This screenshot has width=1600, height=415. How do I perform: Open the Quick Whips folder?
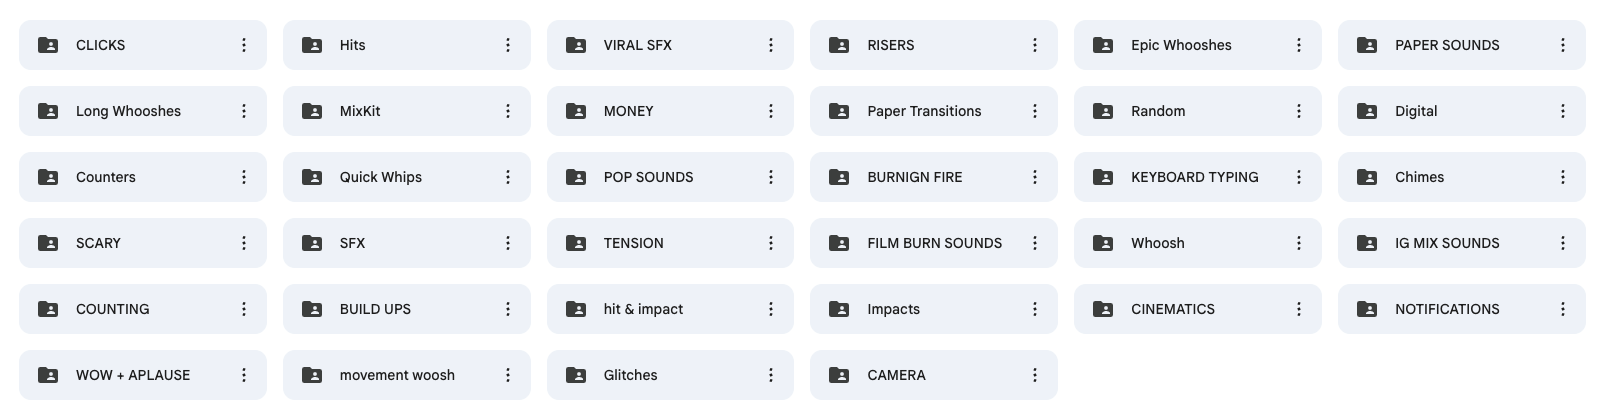pyautogui.click(x=407, y=177)
